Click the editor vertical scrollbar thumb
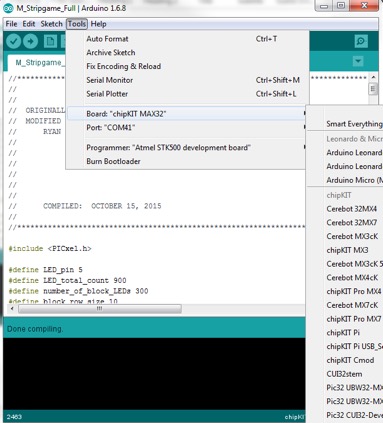This screenshot has width=383, height=423. click(373, 89)
